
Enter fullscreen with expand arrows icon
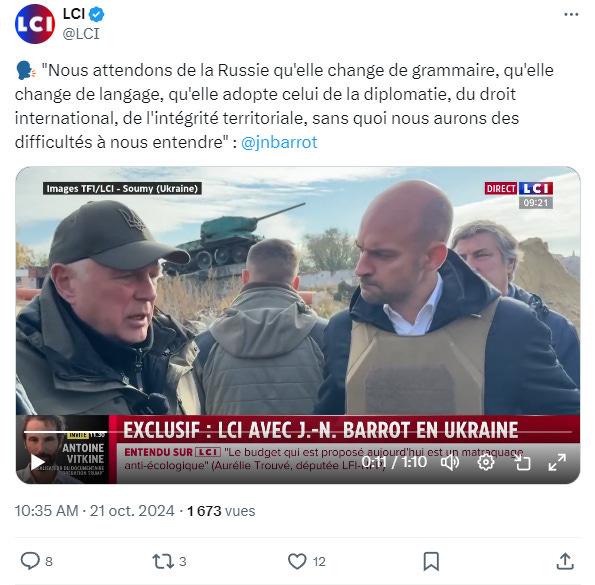(x=557, y=462)
